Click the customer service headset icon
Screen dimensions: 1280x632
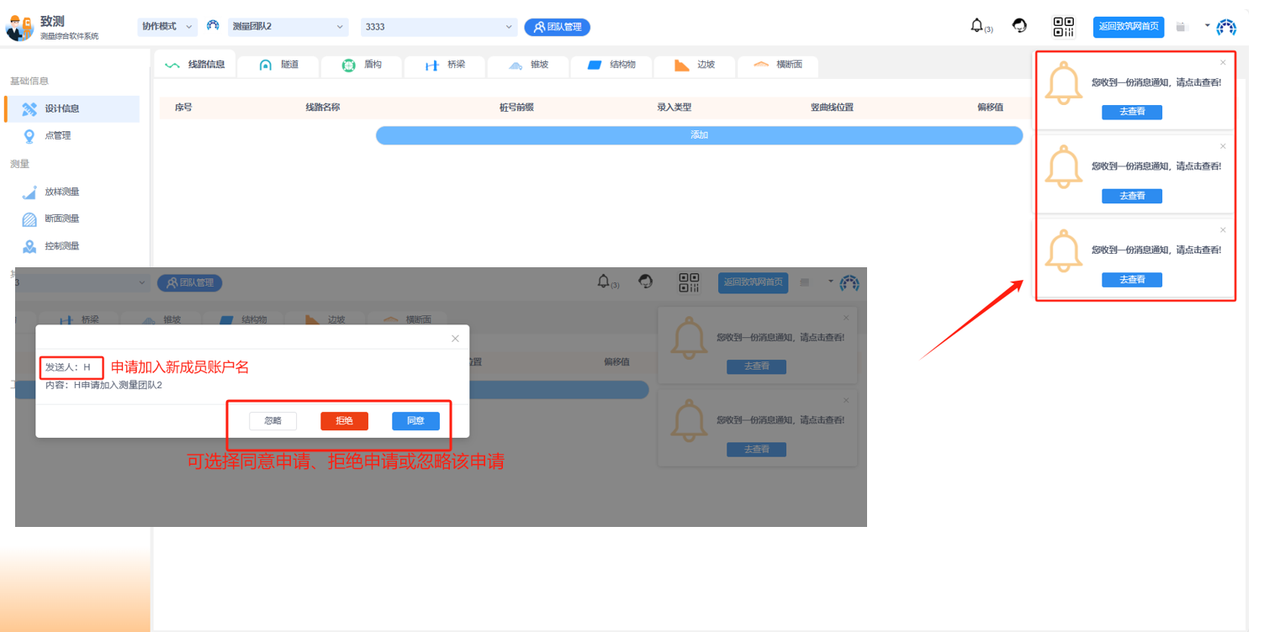pyautogui.click(x=1019, y=26)
